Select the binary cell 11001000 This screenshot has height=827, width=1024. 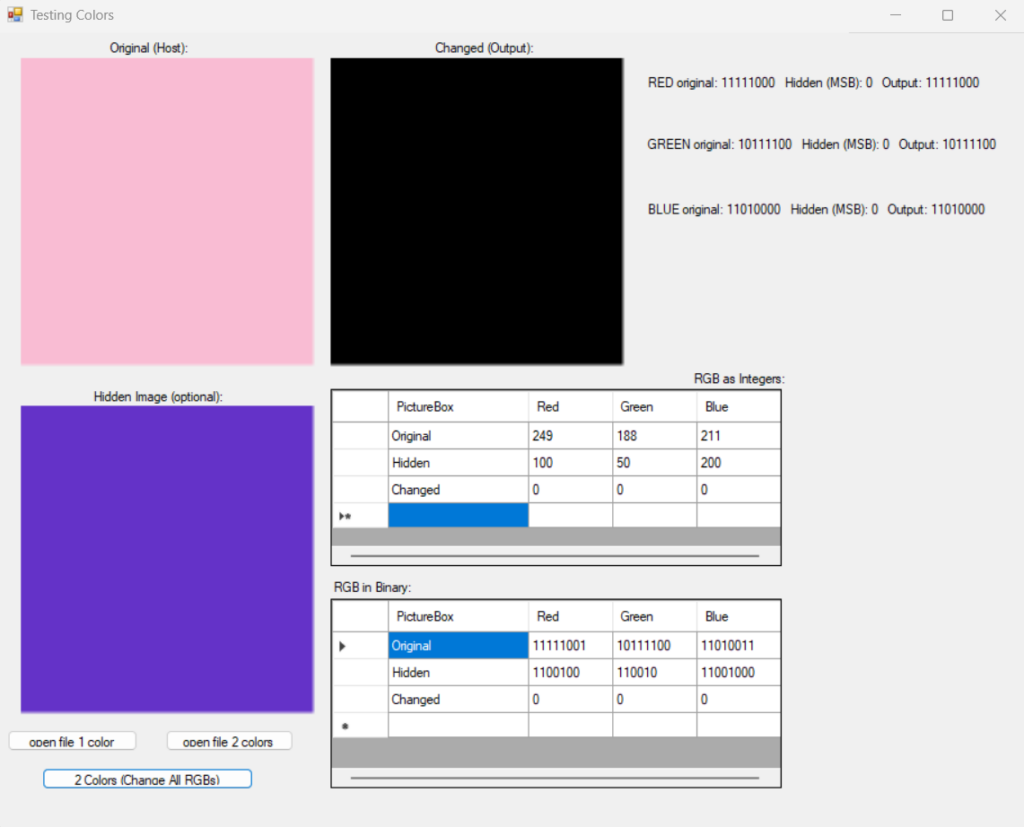click(738, 673)
